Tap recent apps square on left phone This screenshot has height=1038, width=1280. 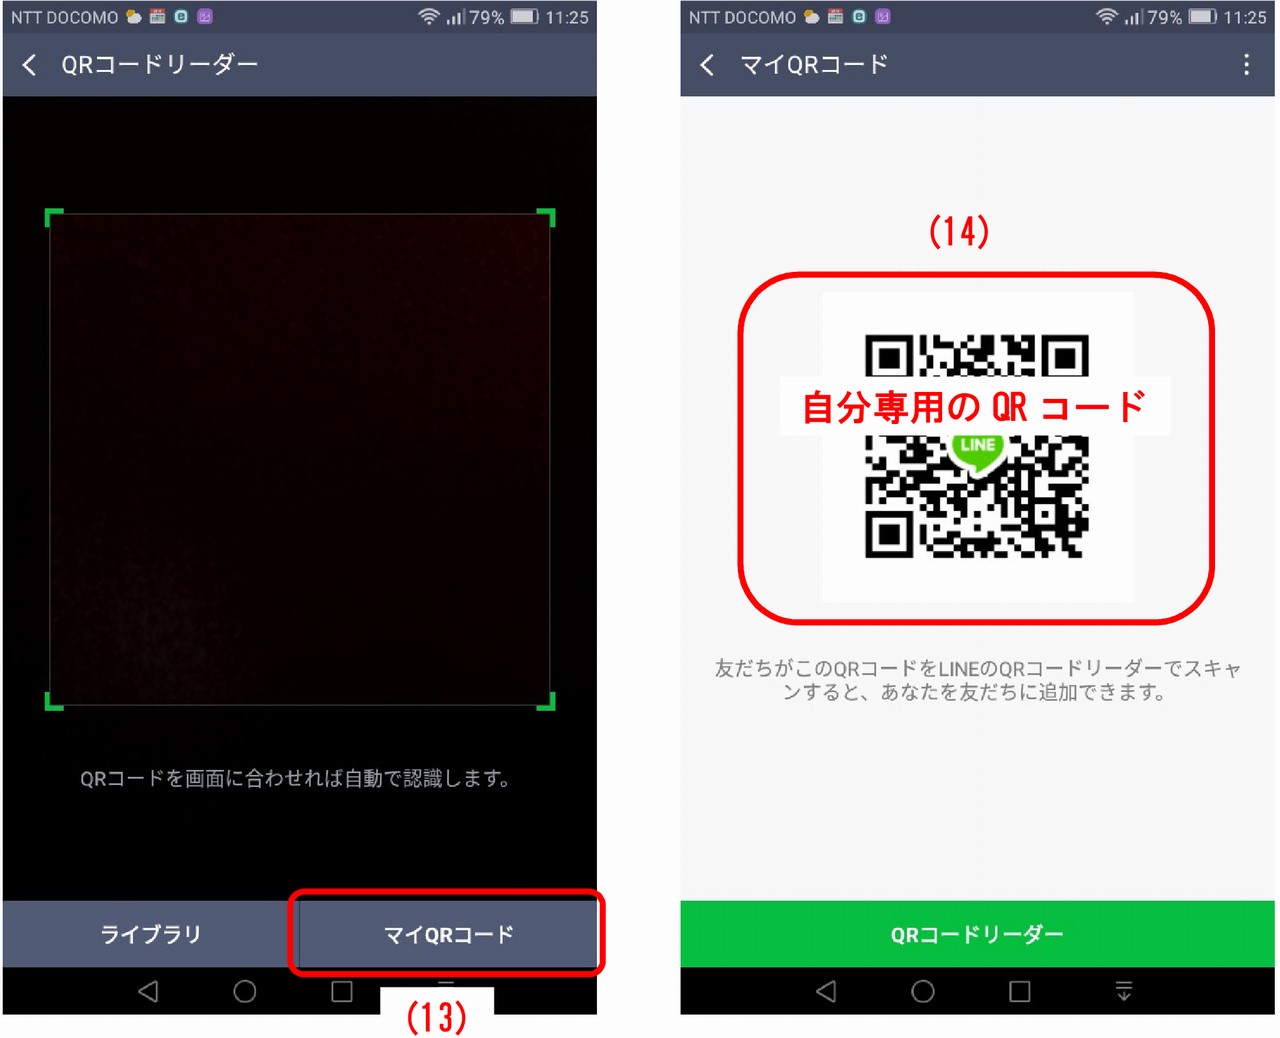coord(342,991)
